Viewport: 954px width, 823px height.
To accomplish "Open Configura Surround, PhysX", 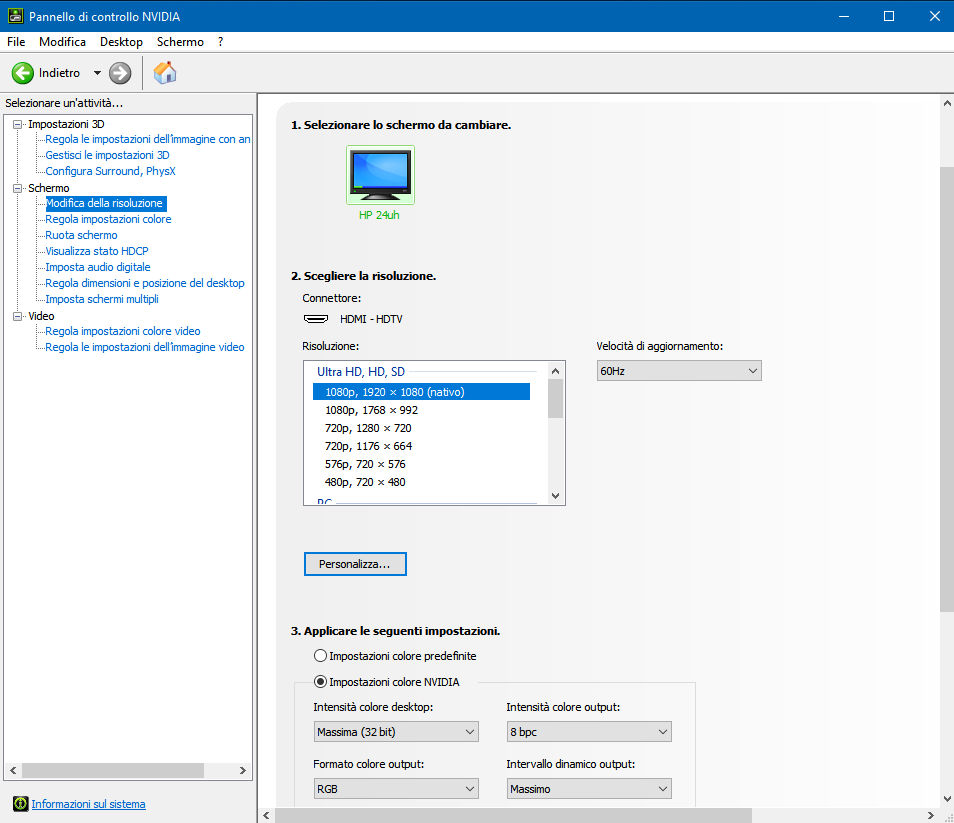I will [x=110, y=171].
